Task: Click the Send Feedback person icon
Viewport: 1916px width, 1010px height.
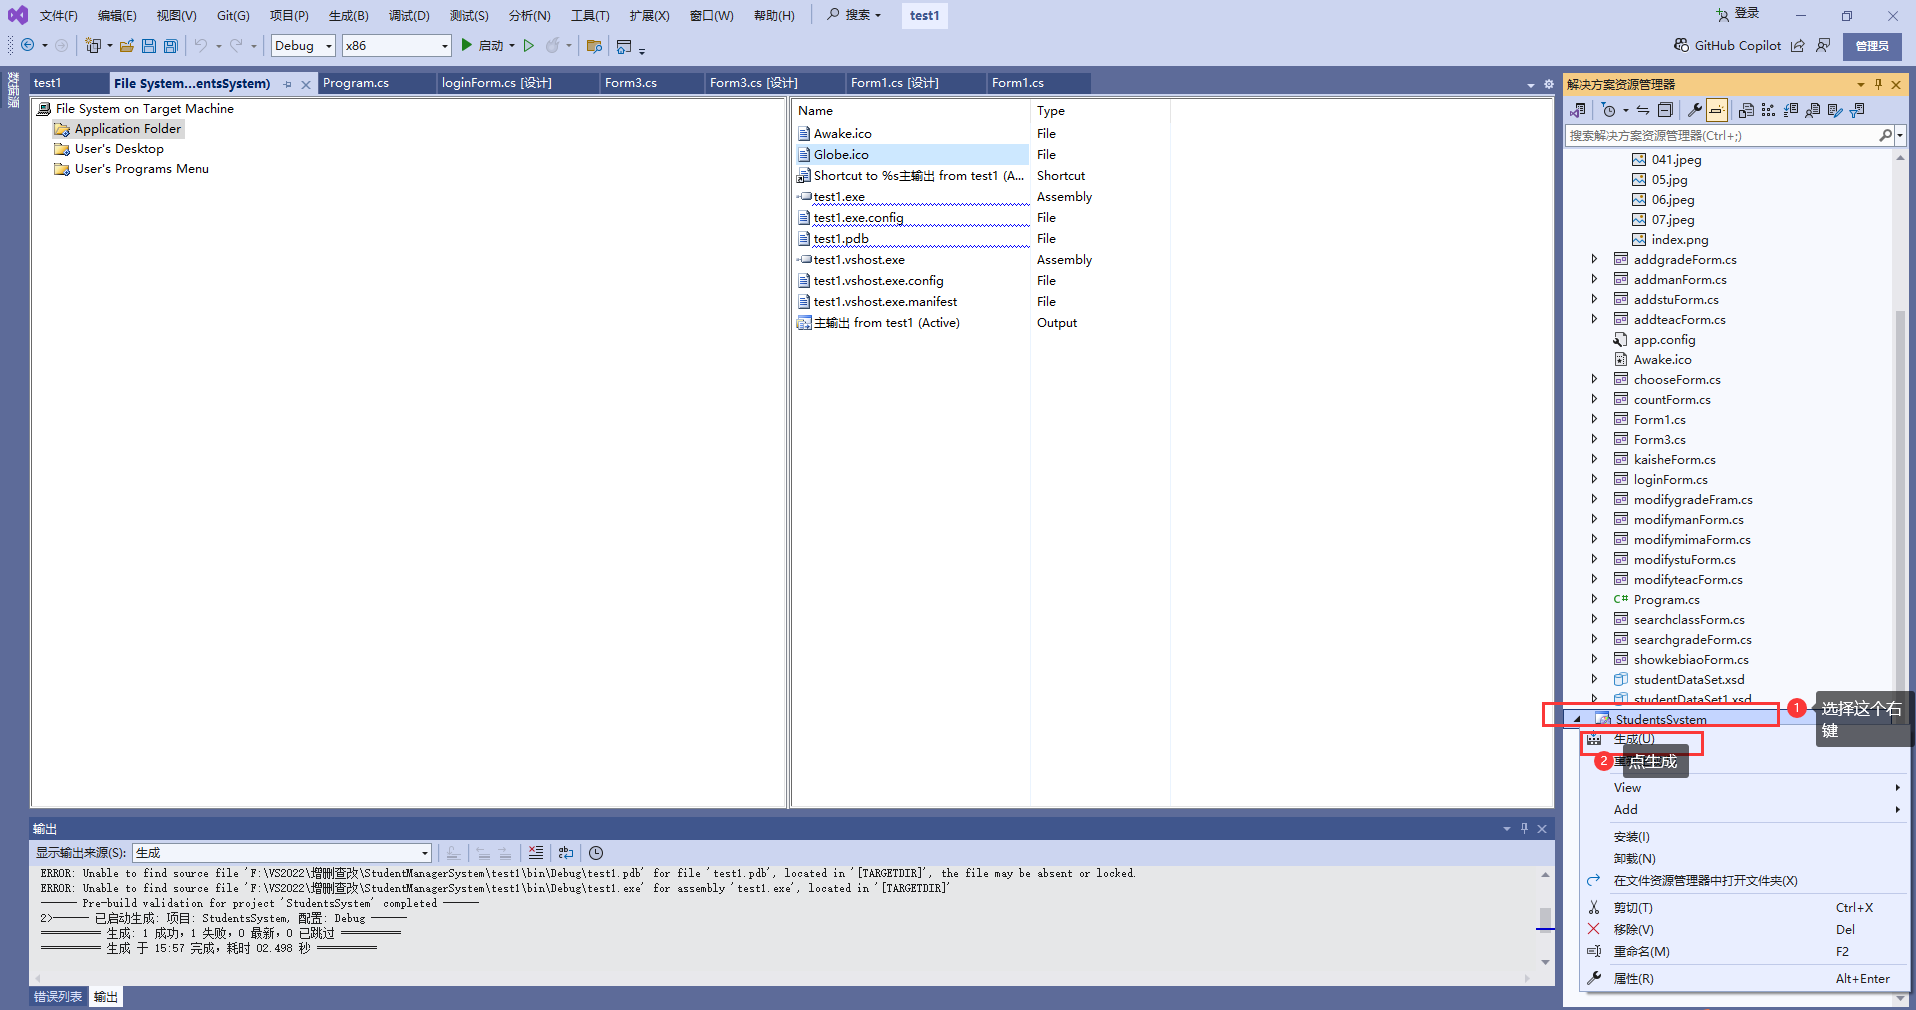Action: tap(1823, 45)
